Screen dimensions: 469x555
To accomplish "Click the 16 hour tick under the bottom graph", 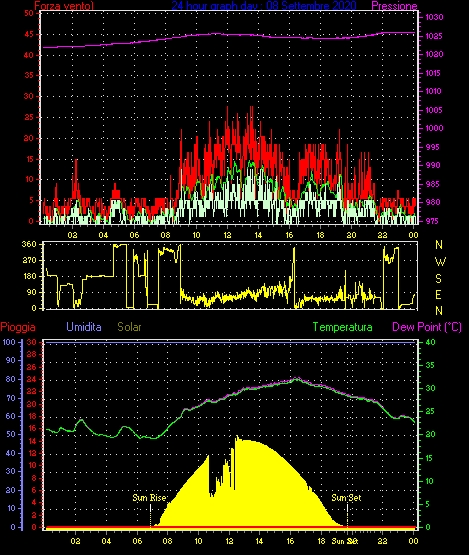I will (x=290, y=541).
